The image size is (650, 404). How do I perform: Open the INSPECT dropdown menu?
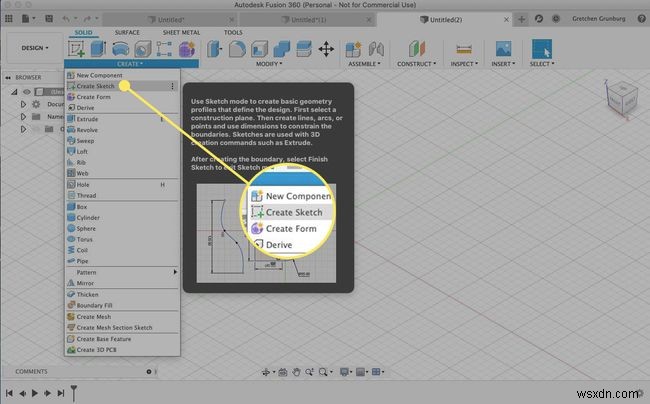[464, 64]
